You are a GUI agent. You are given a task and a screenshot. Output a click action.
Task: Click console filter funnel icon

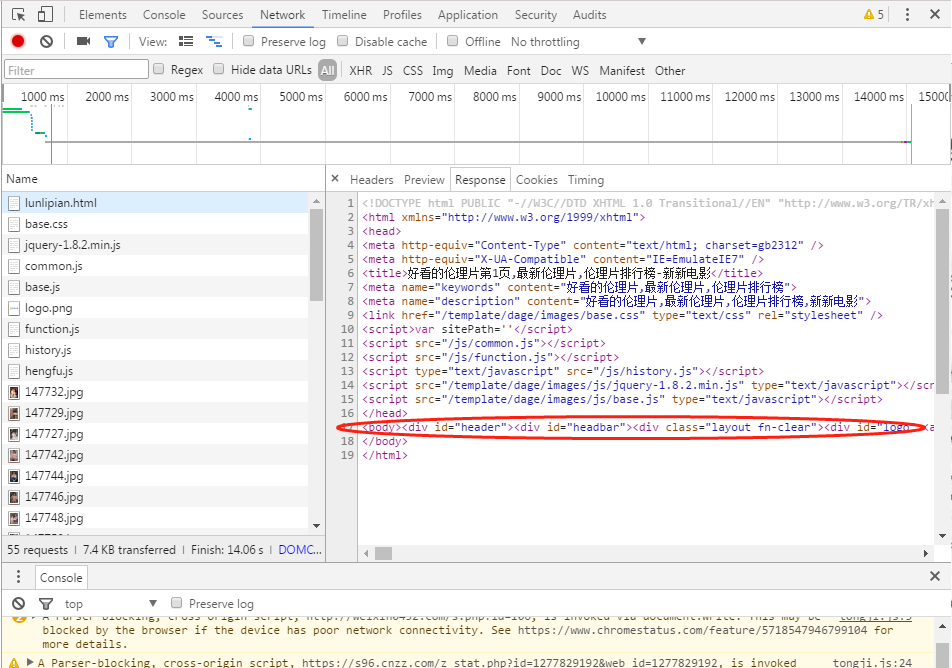click(46, 604)
